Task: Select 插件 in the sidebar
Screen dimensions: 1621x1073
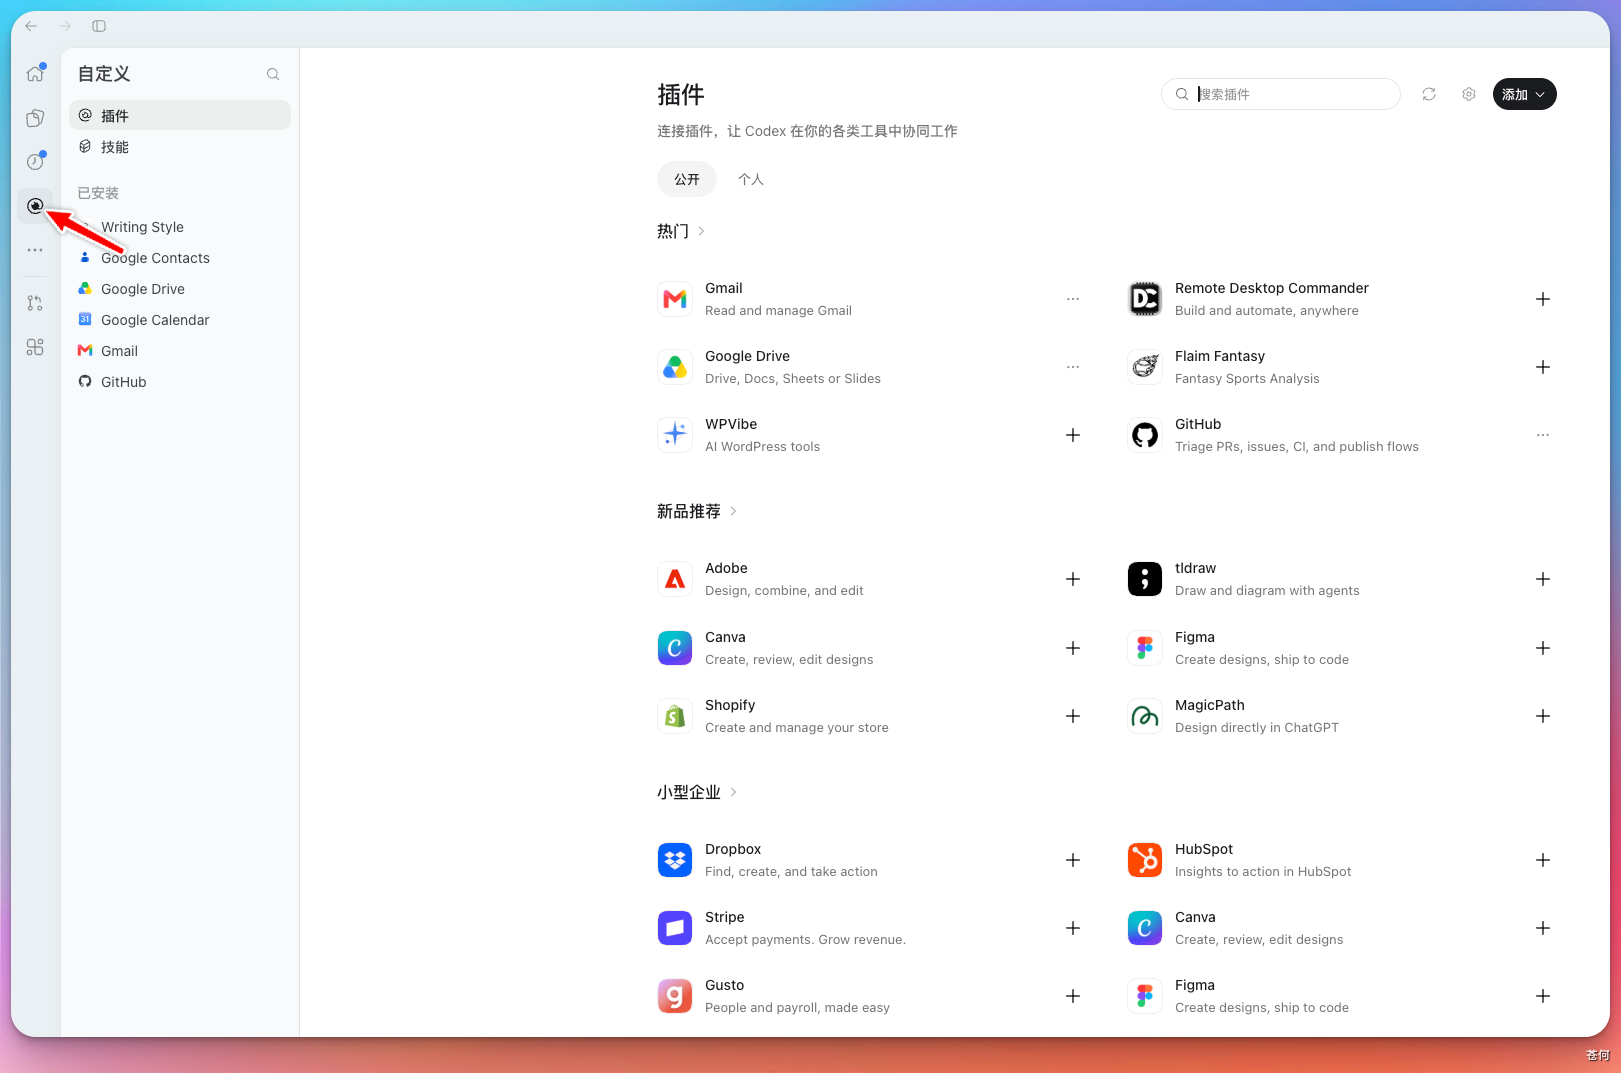Action: [x=180, y=115]
